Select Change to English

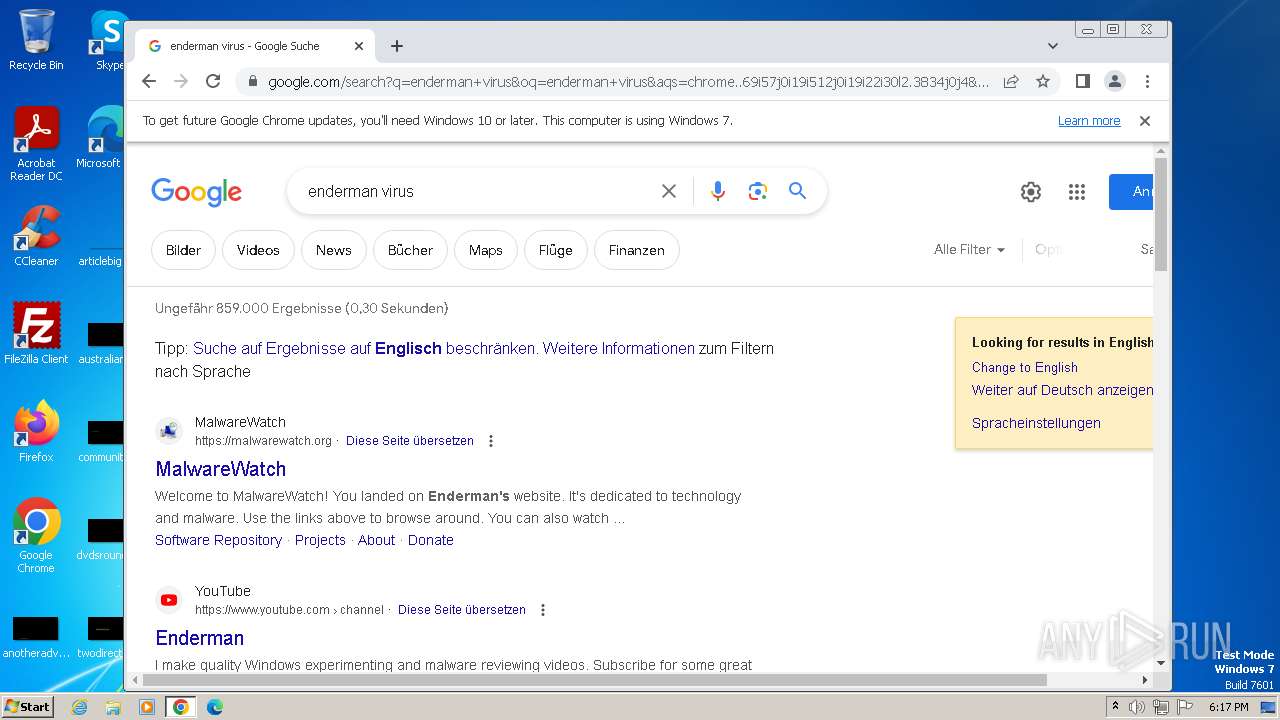point(1025,367)
